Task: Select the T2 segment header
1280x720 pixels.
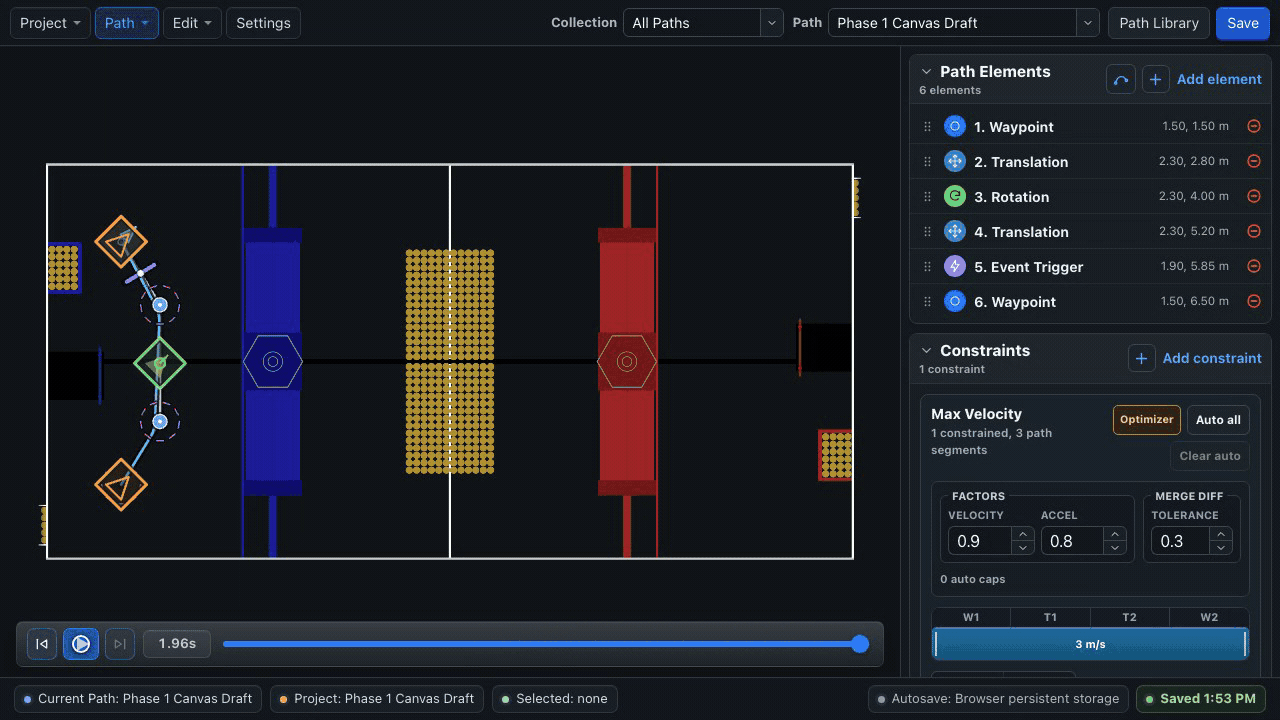Action: [1129, 617]
